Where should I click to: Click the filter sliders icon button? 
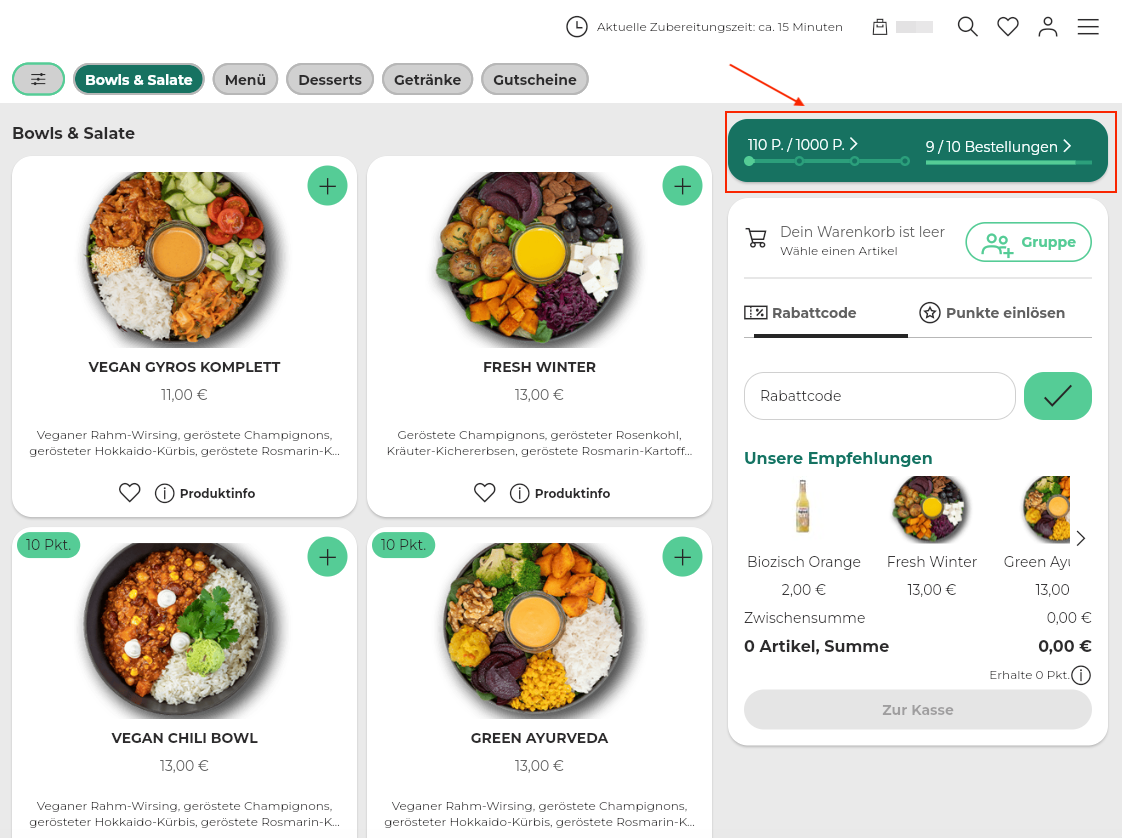[38, 79]
